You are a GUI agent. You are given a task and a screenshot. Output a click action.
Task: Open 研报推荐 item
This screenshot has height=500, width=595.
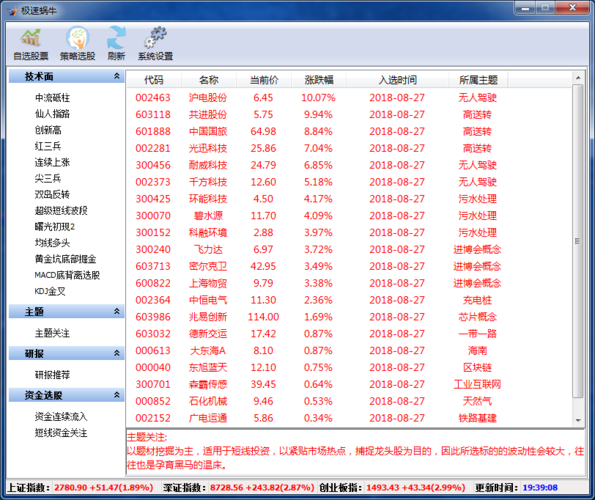pos(52,375)
